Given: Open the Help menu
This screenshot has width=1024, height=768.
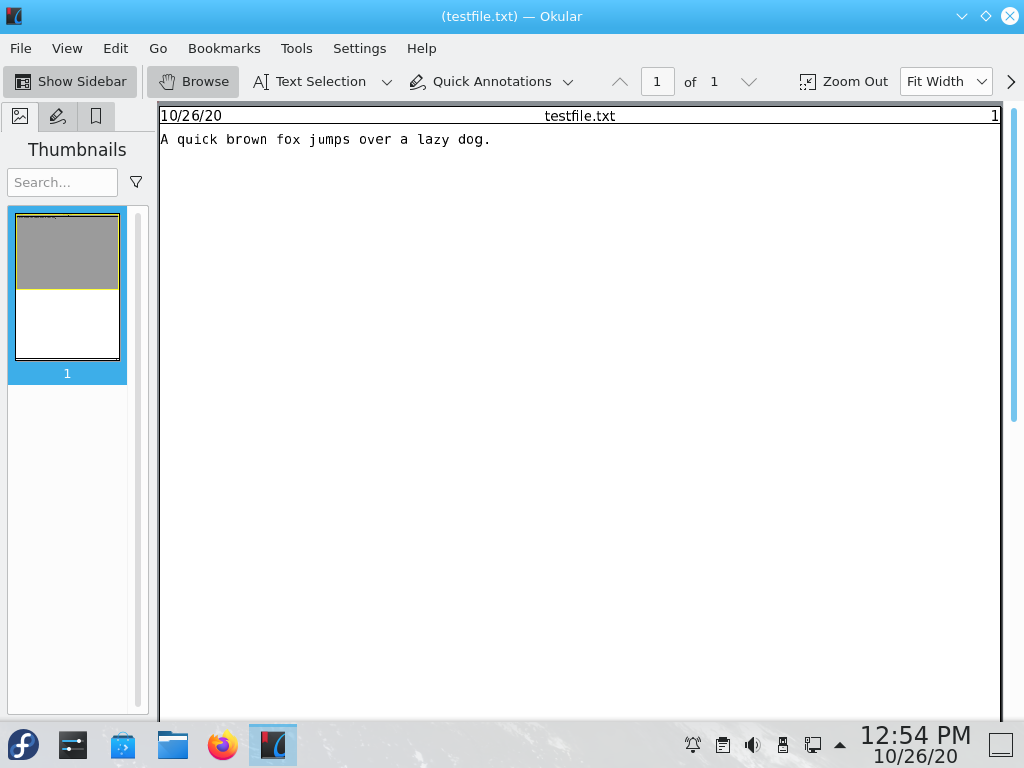Looking at the screenshot, I should click(x=421, y=48).
